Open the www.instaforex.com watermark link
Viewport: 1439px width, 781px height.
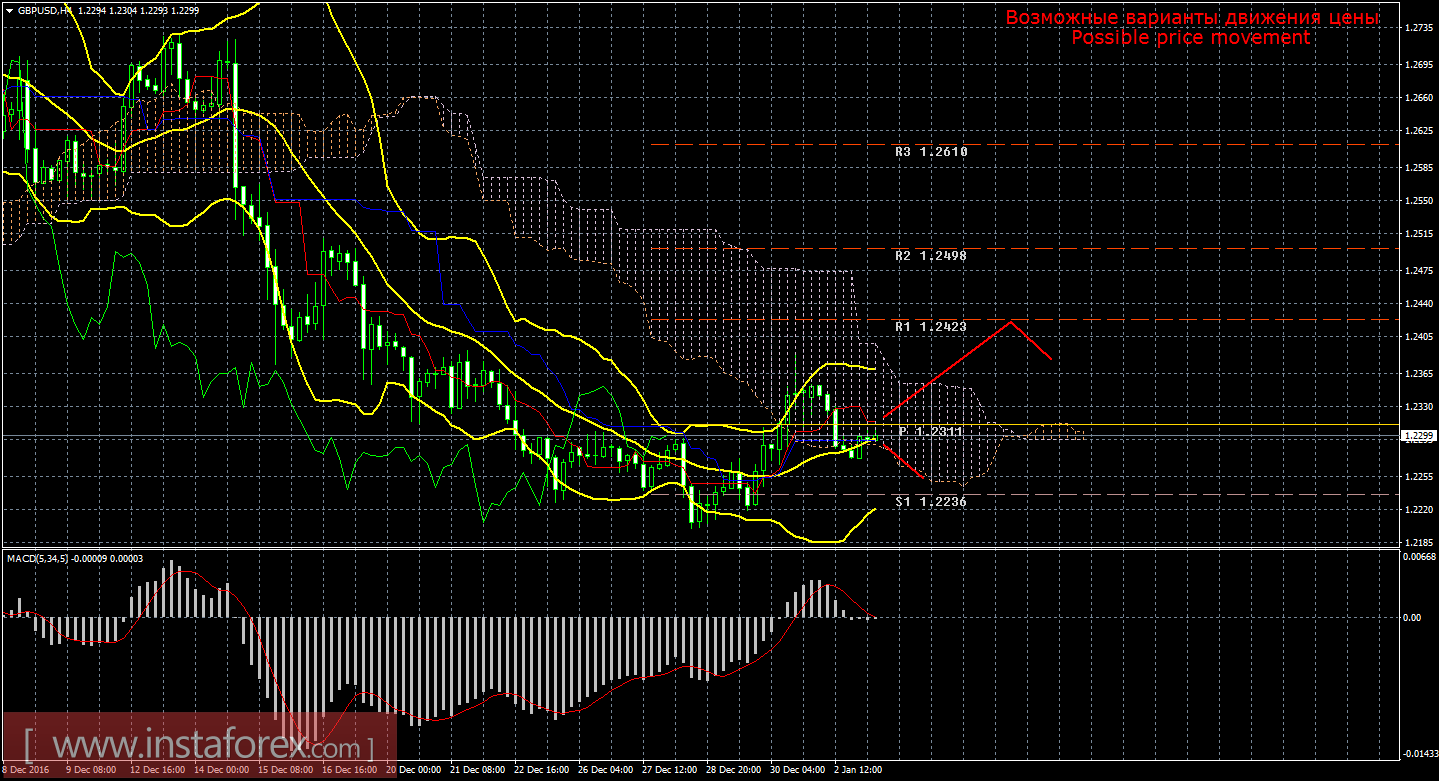[200, 746]
